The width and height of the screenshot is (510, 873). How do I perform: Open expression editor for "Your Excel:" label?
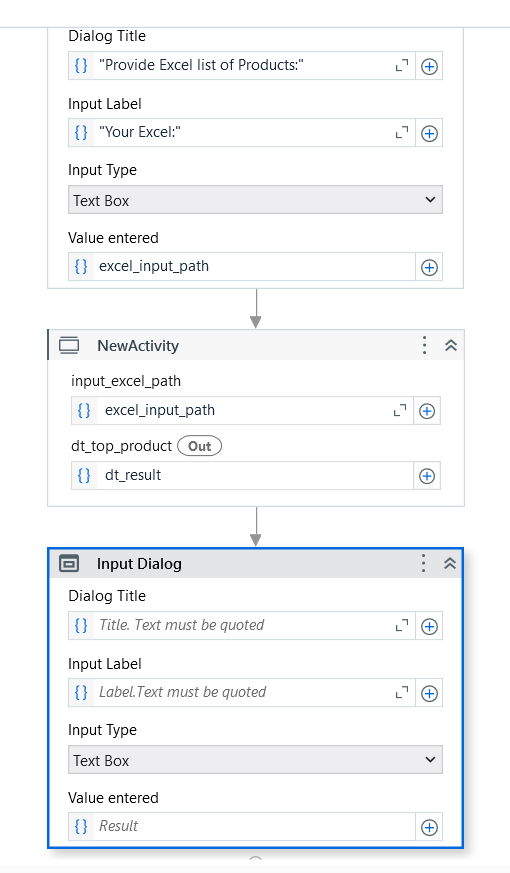coord(401,133)
